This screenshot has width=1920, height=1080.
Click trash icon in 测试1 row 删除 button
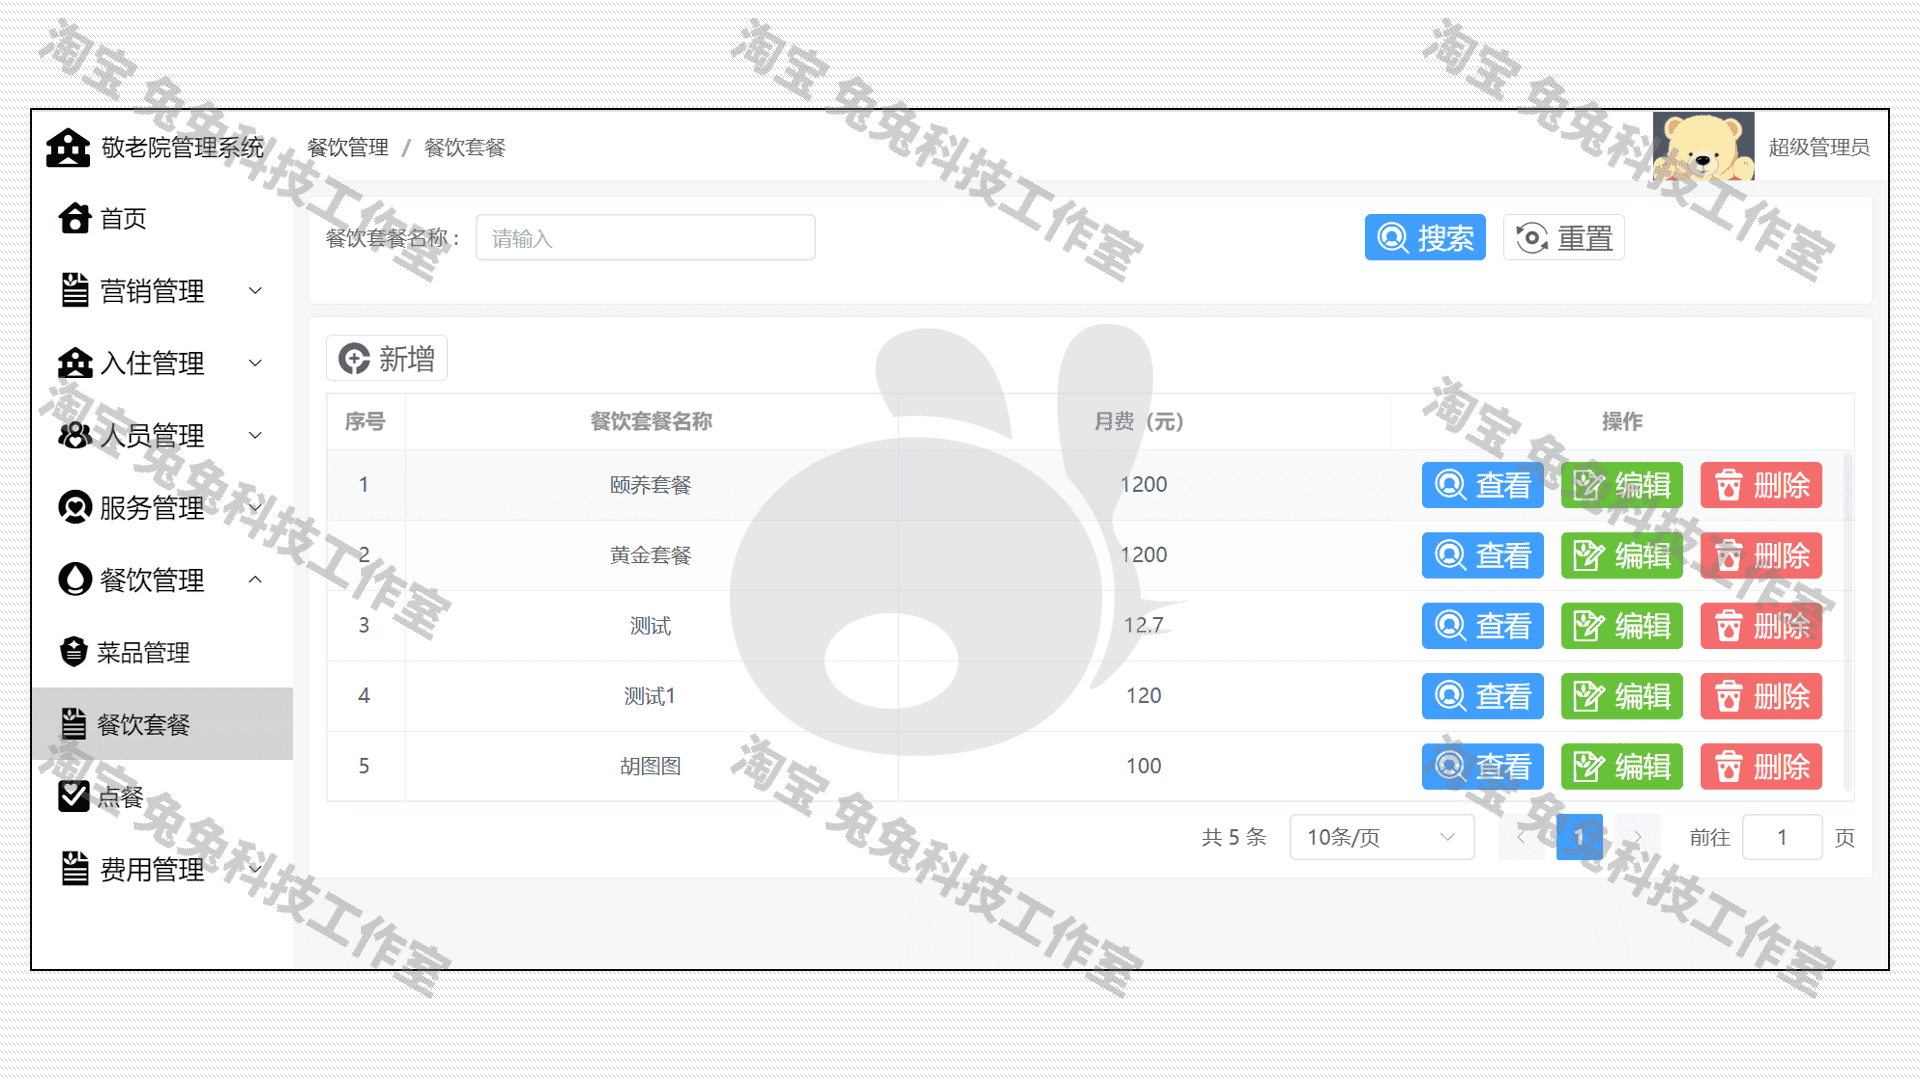1728,696
